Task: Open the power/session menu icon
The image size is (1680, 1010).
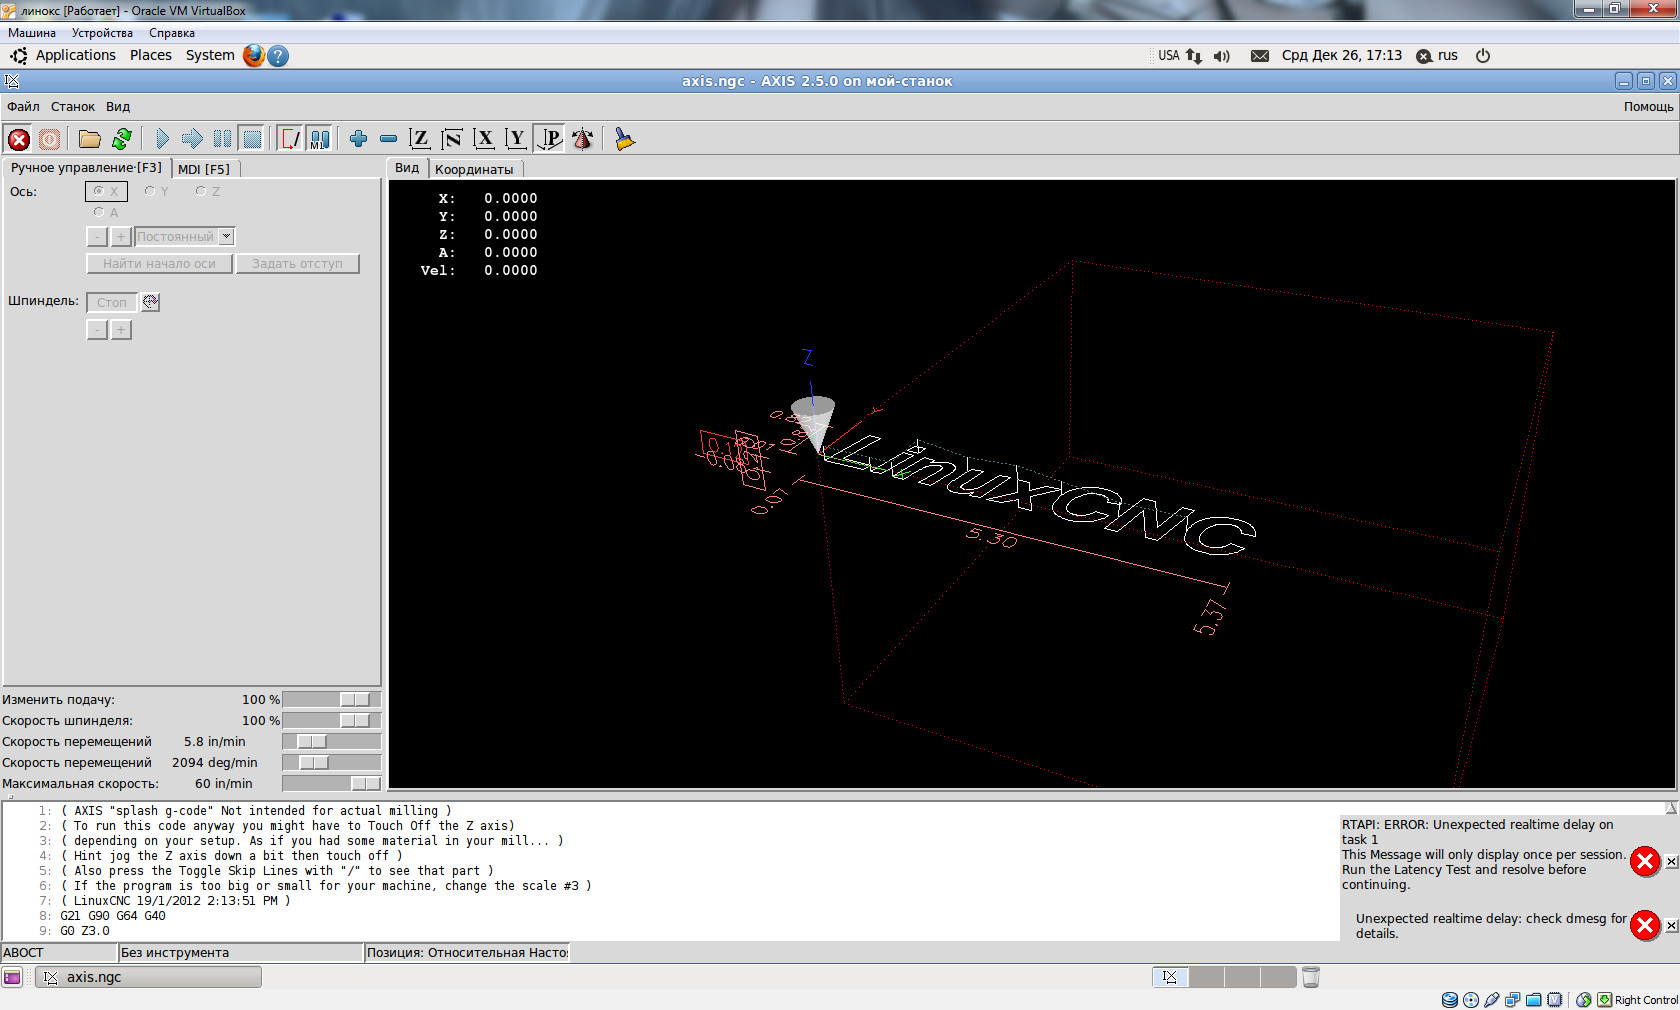Action: 1483,56
